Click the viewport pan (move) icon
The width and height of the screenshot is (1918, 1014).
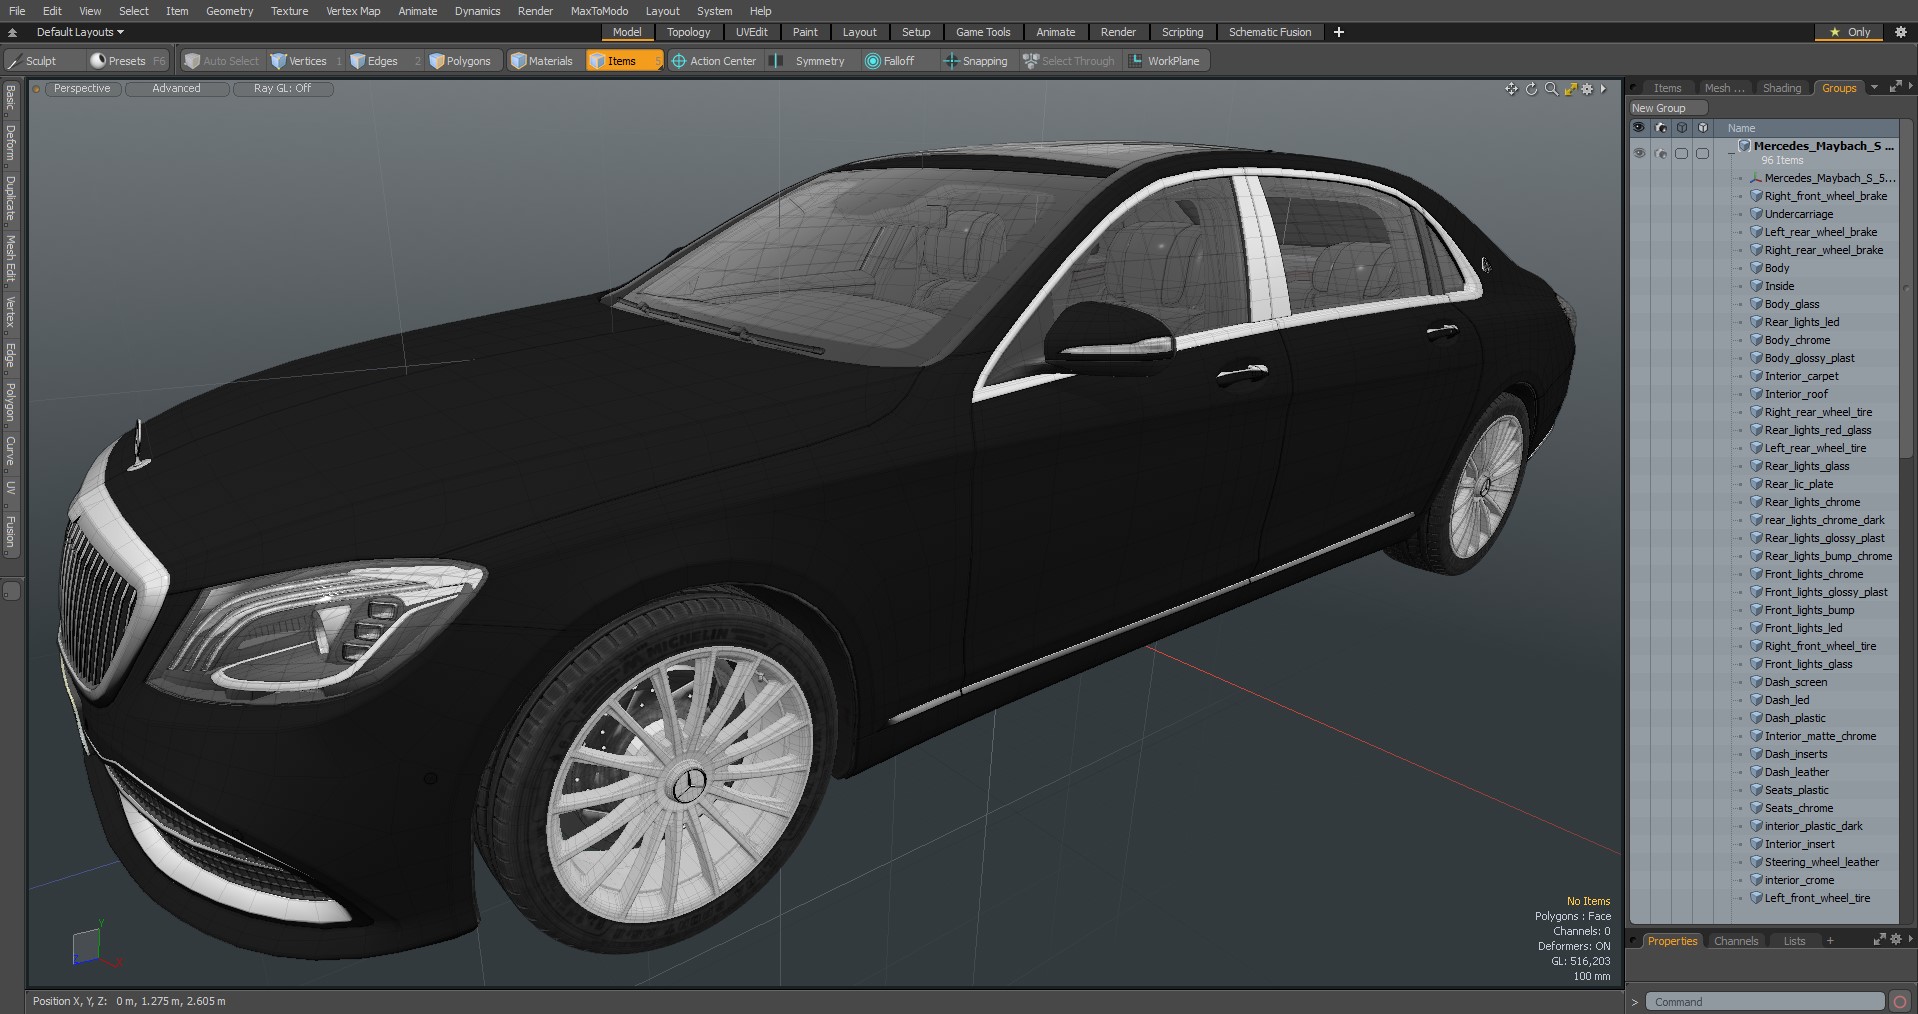(x=1511, y=89)
